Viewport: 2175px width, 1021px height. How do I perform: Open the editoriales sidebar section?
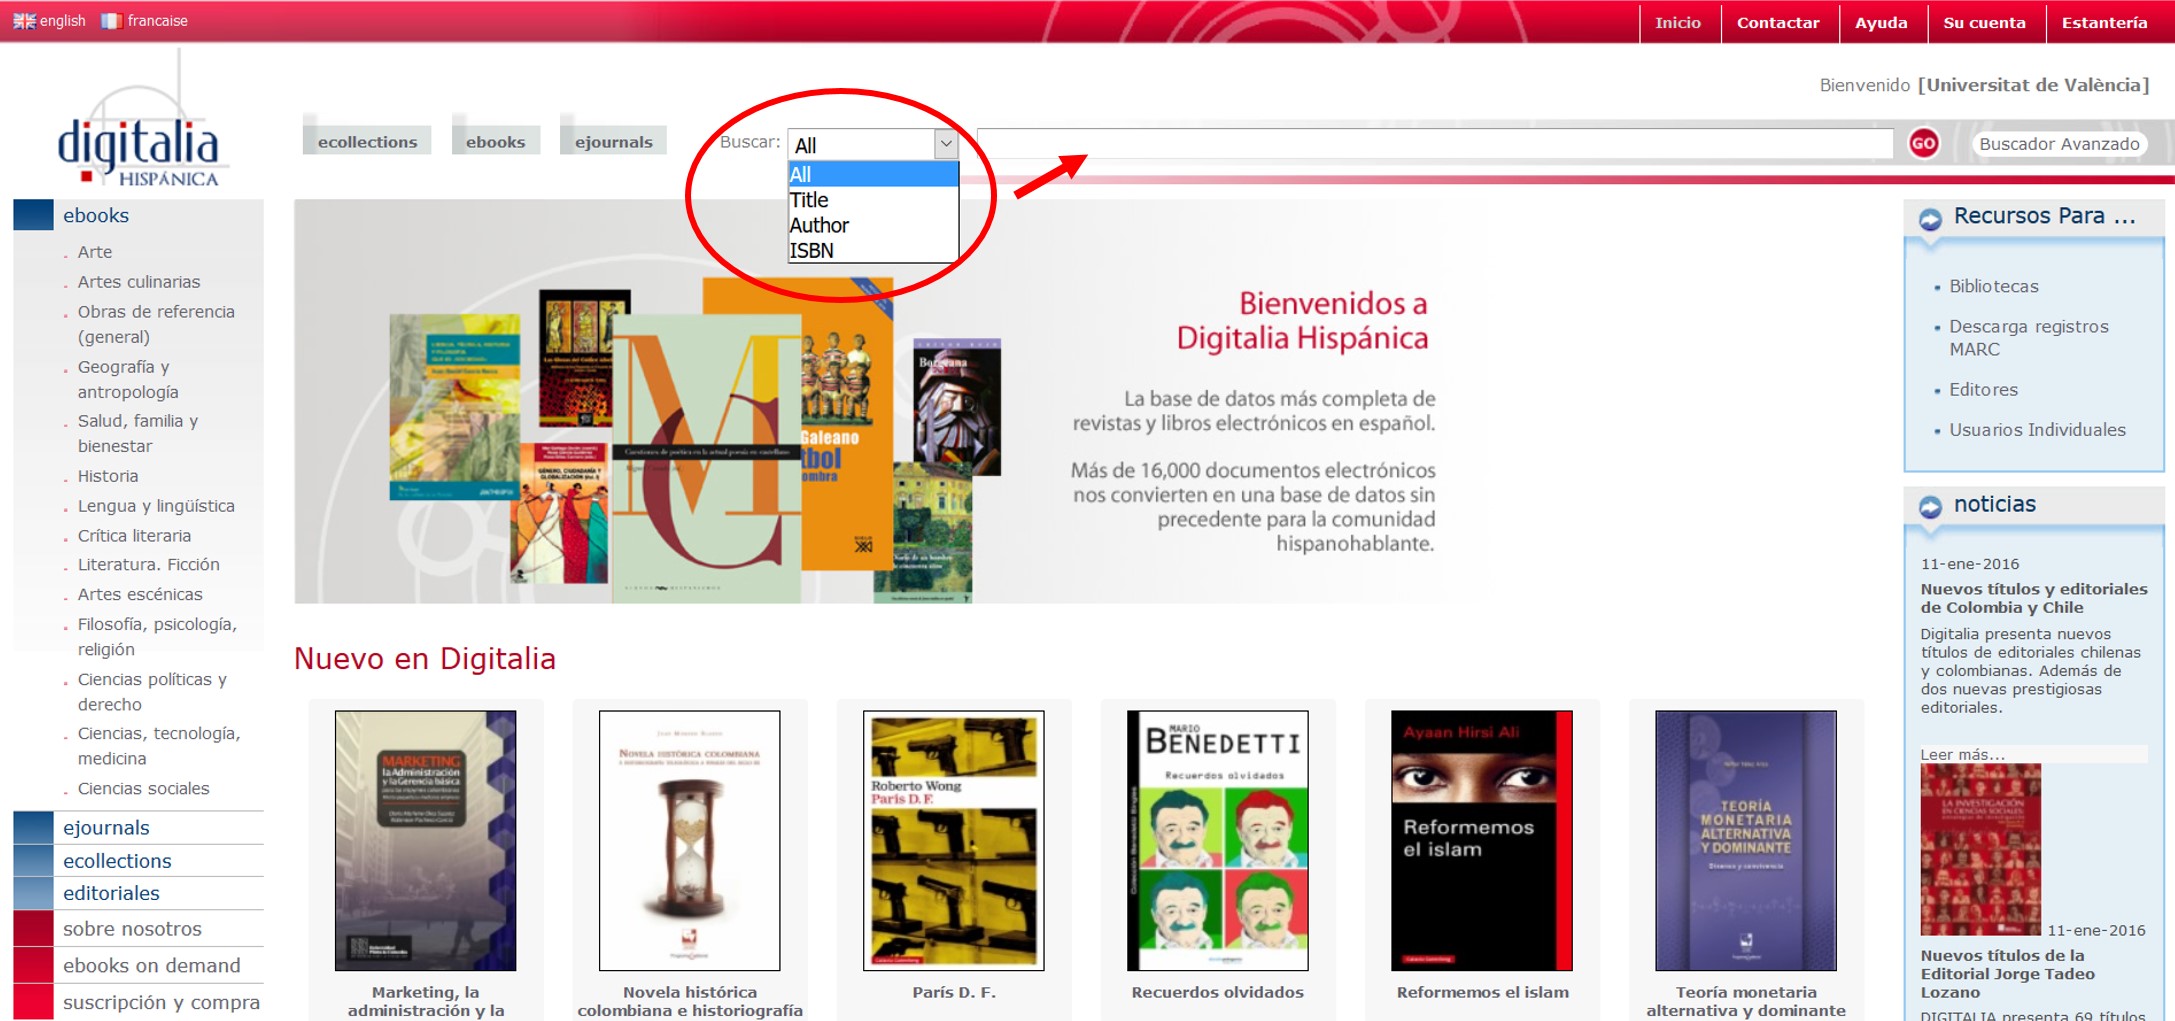(x=111, y=893)
